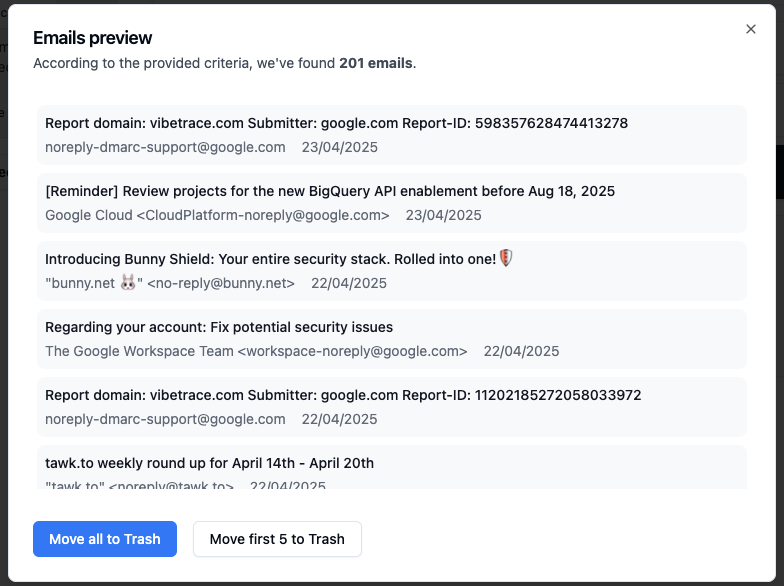Click the 201 emails count text
Image resolution: width=784 pixels, height=586 pixels.
pos(376,63)
